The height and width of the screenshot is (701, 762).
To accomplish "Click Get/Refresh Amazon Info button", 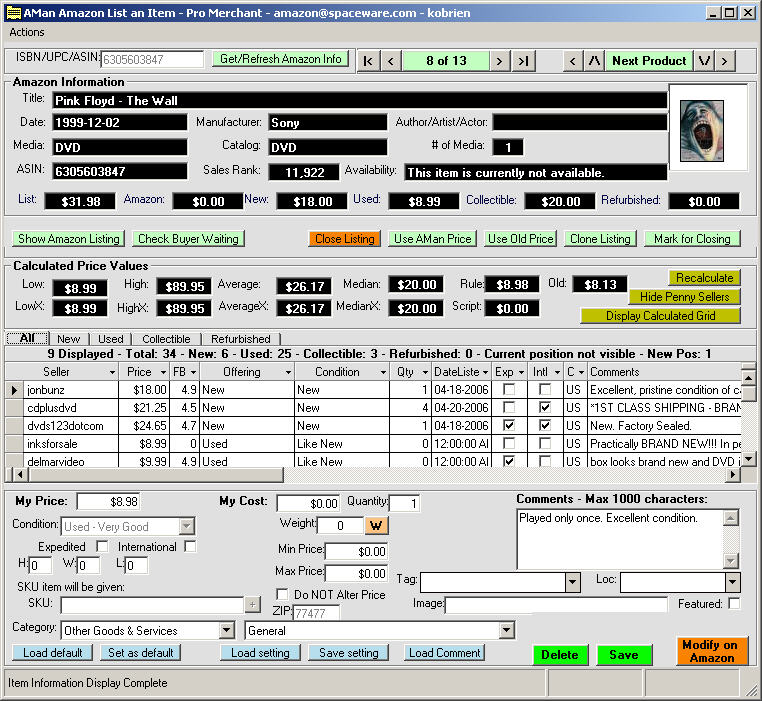I will click(282, 59).
